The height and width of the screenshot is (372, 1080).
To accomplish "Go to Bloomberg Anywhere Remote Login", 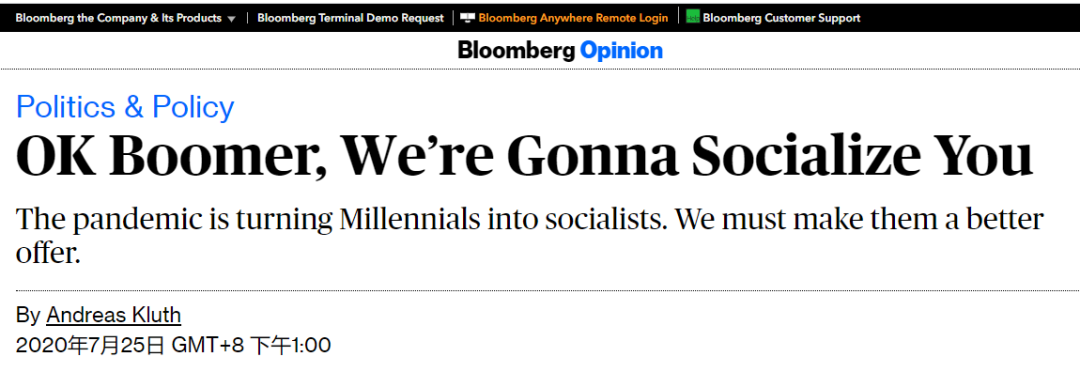I will pyautogui.click(x=573, y=18).
